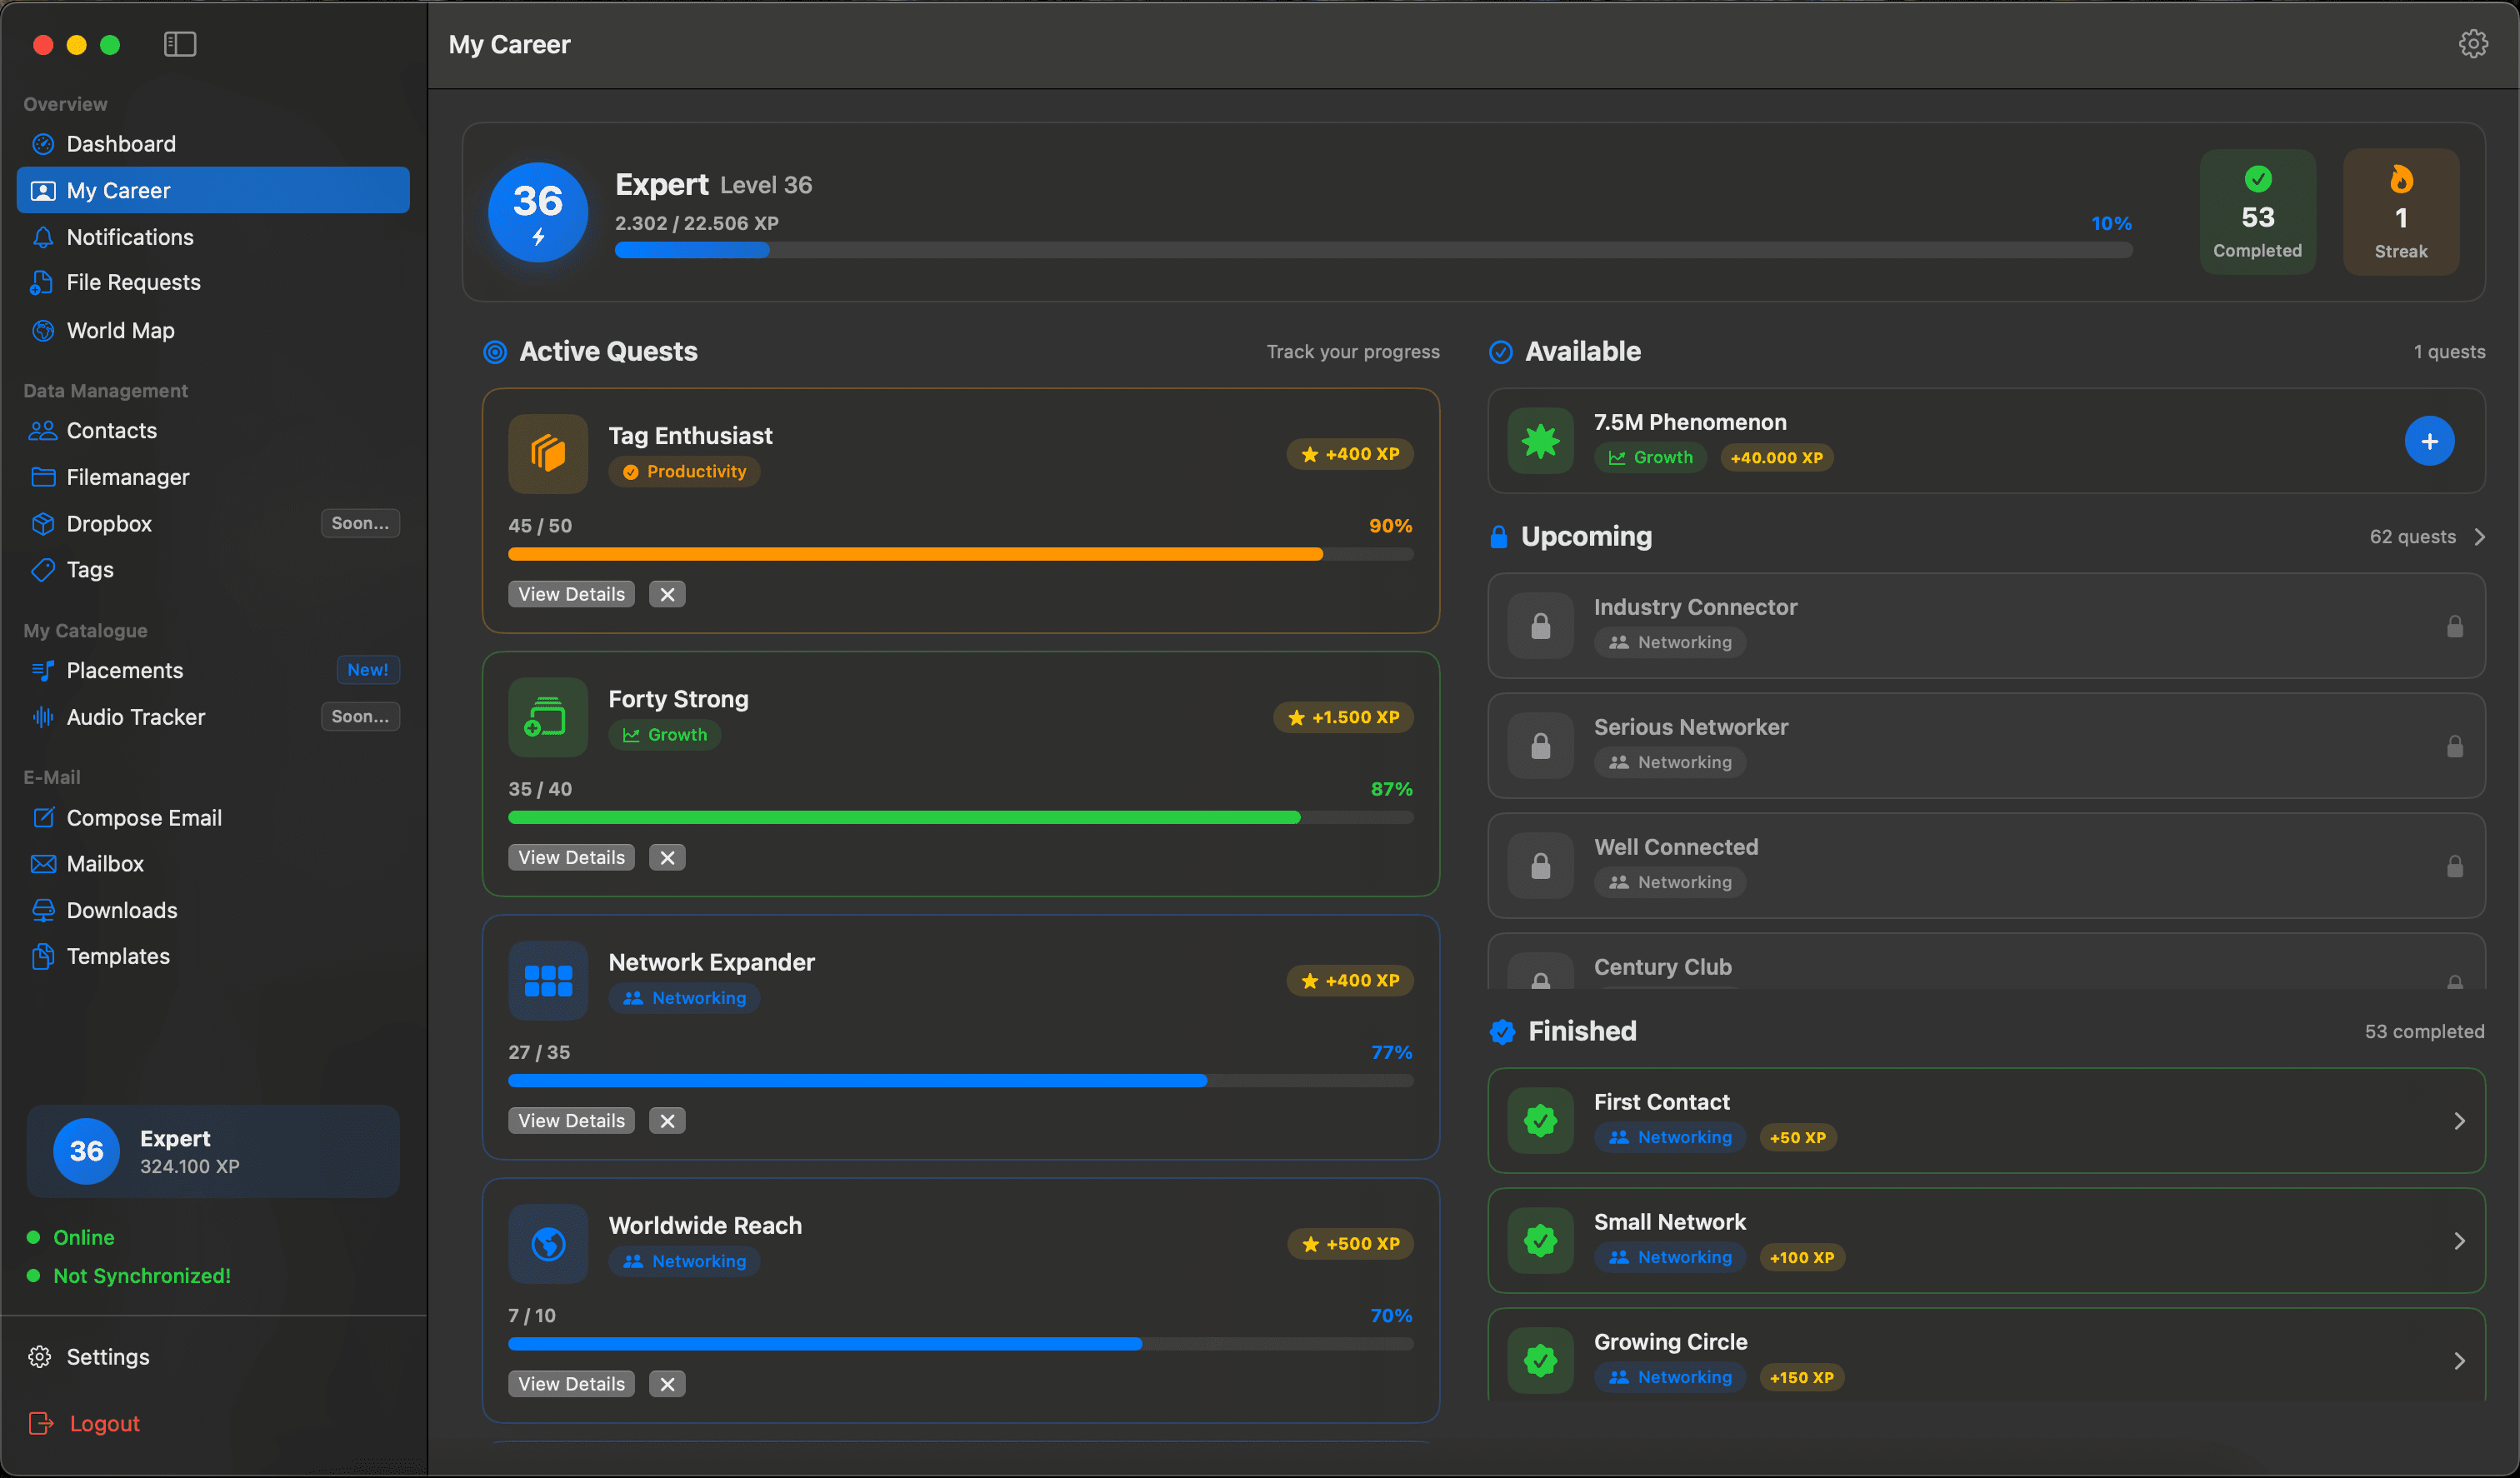Dismiss the Forty Strong quest
Screen dimensions: 2520x1478
point(666,856)
